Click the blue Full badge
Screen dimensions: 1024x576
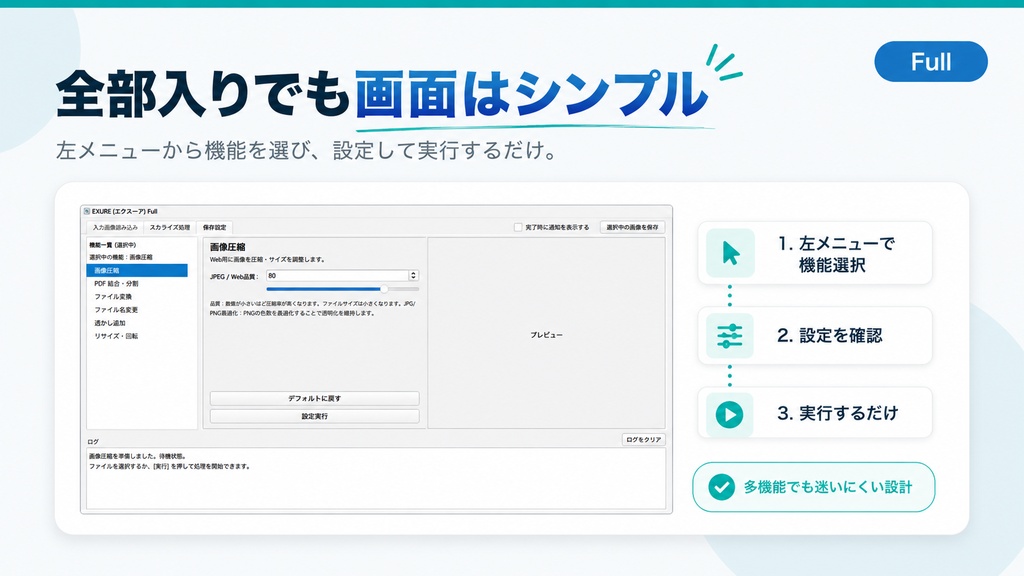pyautogui.click(x=931, y=62)
